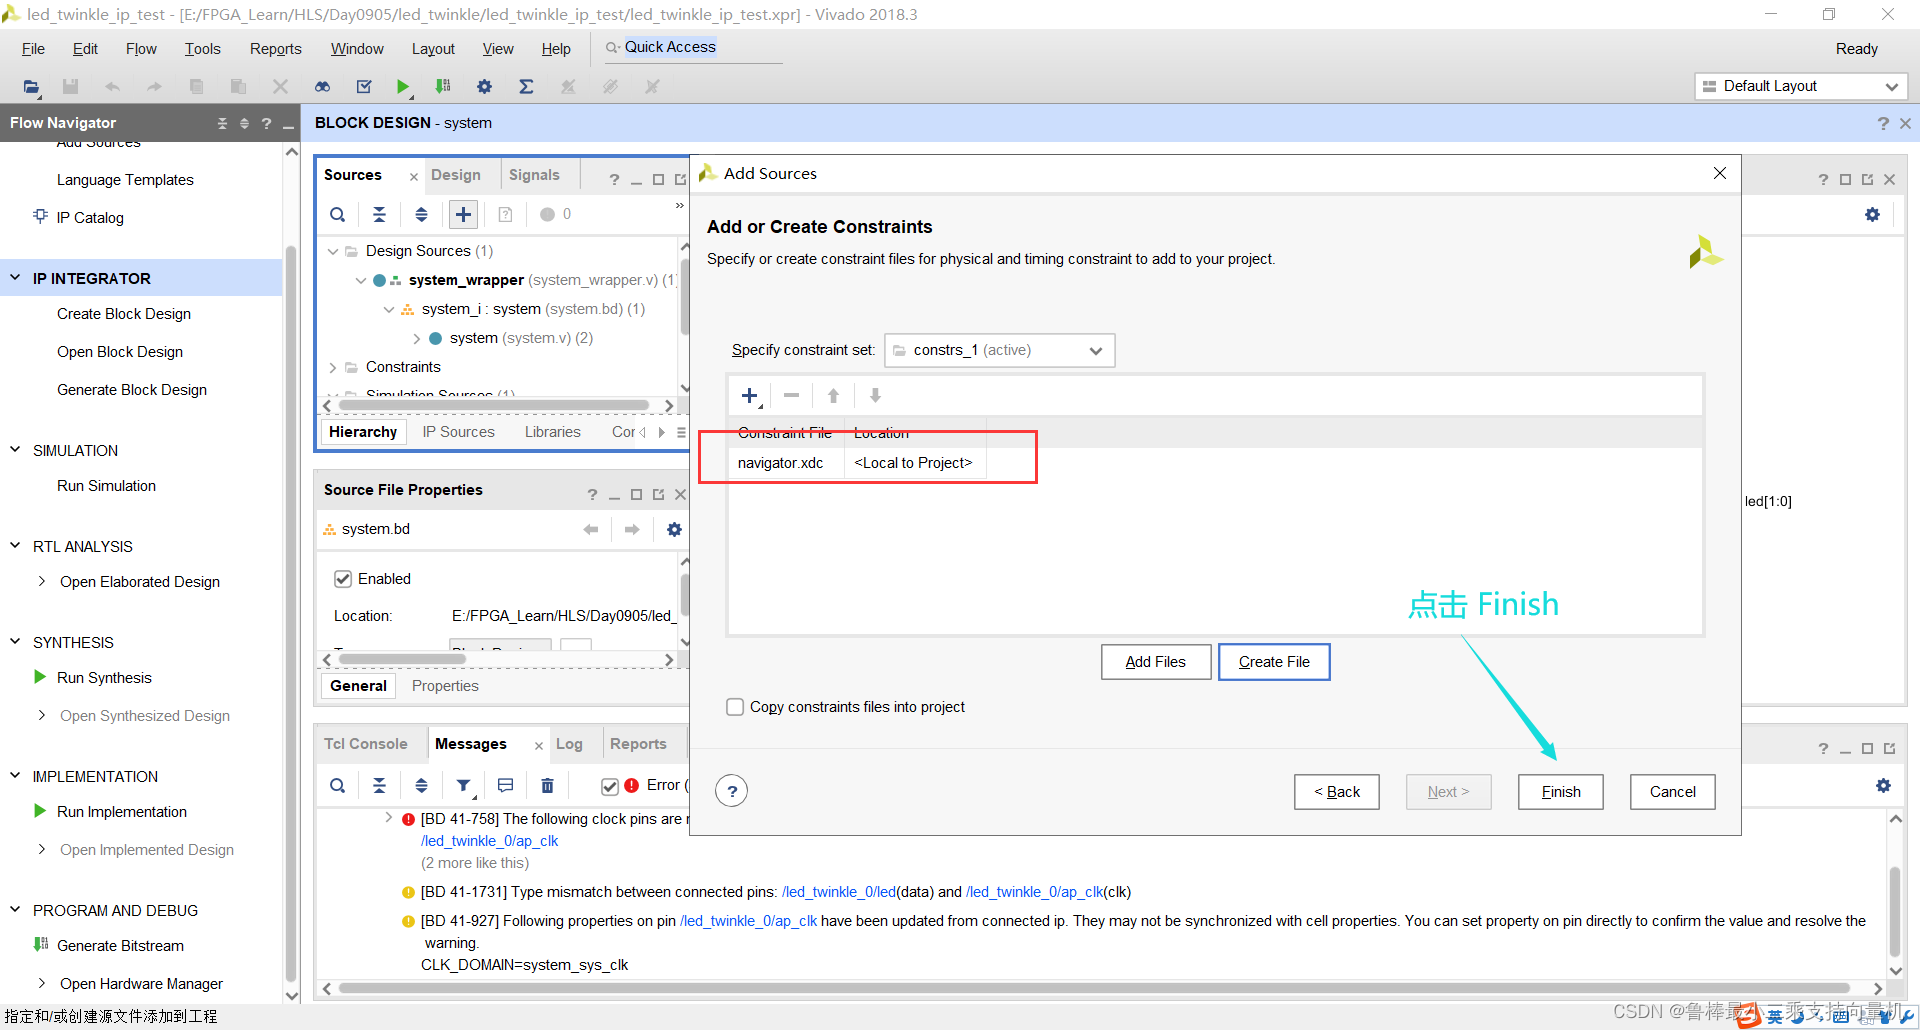The width and height of the screenshot is (1920, 1030).
Task: Switch to Properties tab in Source File Properties
Action: pos(445,686)
